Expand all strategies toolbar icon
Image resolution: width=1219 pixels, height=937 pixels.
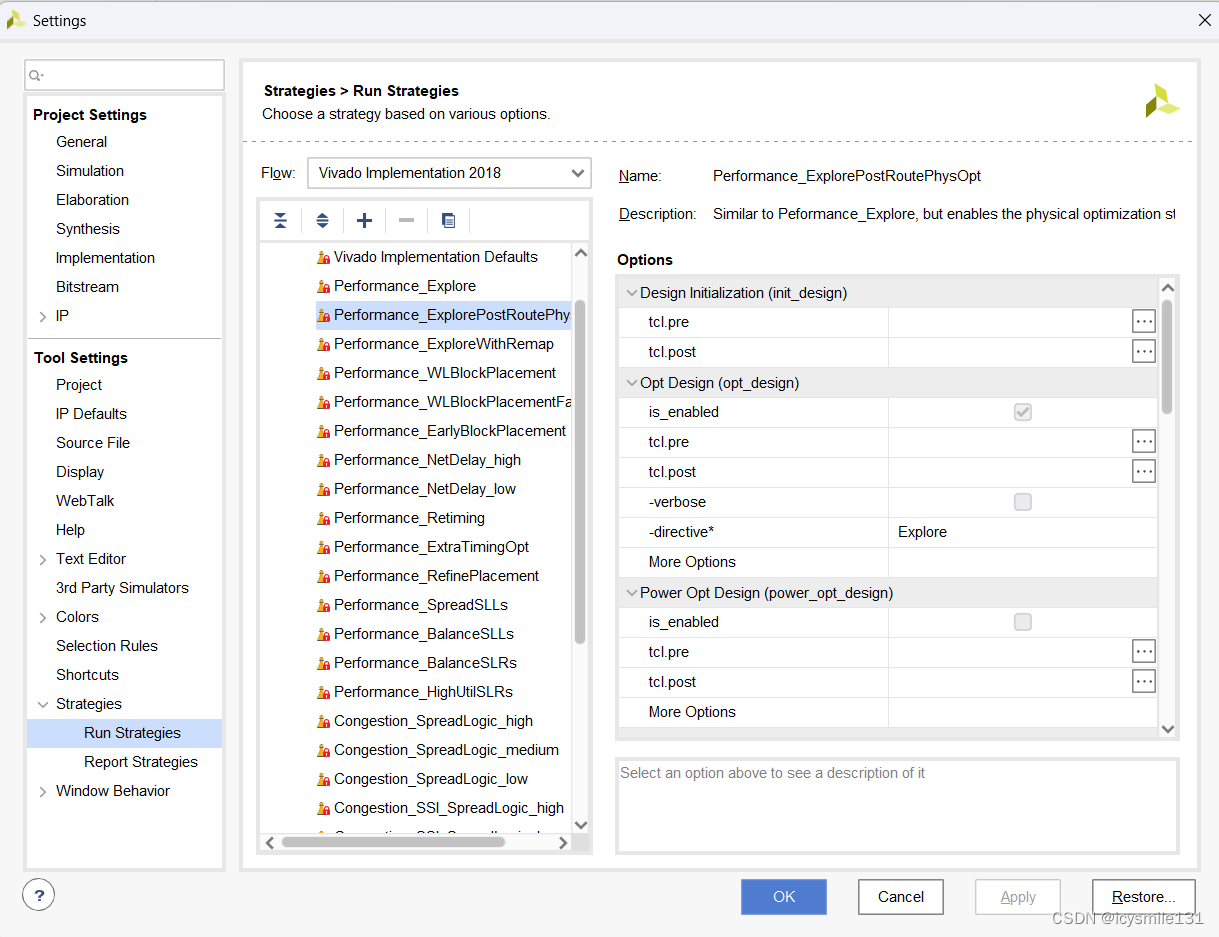[x=322, y=221]
